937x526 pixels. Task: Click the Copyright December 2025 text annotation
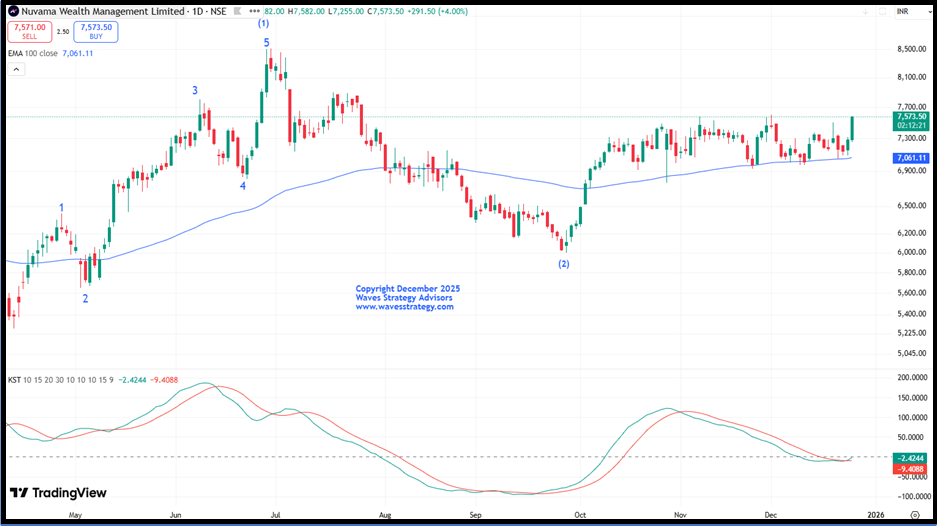pyautogui.click(x=408, y=289)
